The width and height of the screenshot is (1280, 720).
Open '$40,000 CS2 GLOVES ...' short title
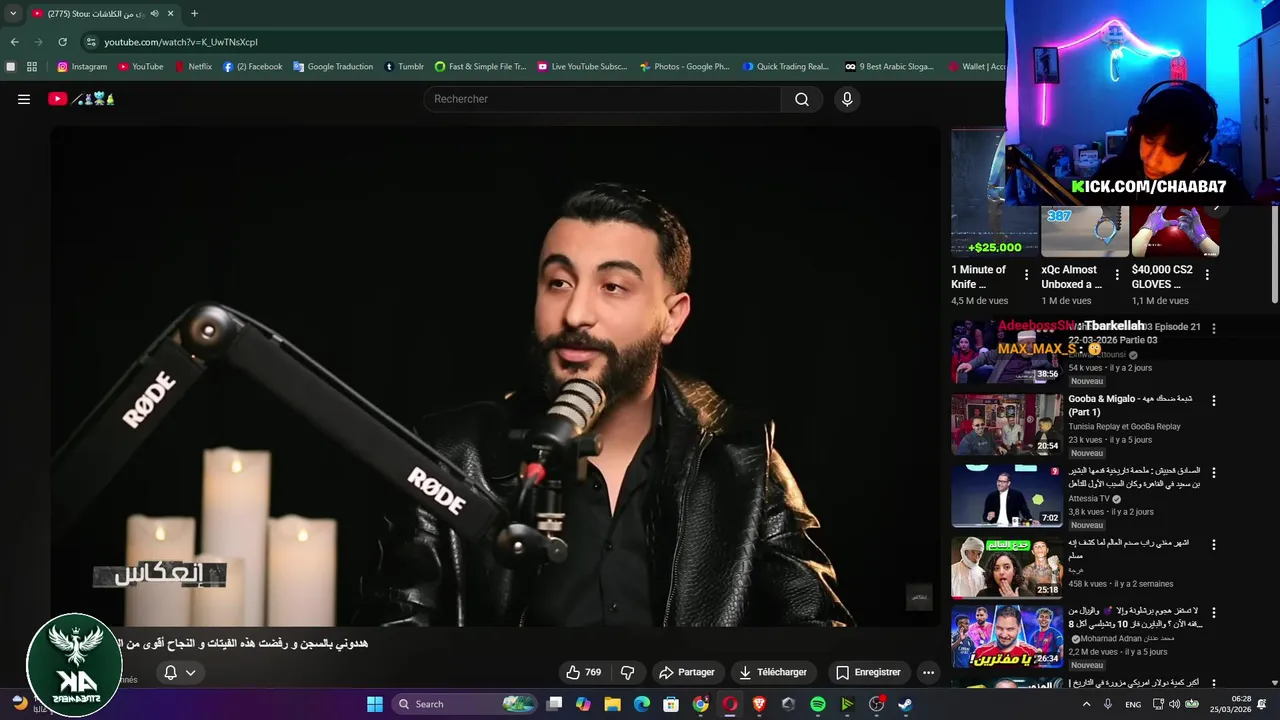[x=1162, y=277]
